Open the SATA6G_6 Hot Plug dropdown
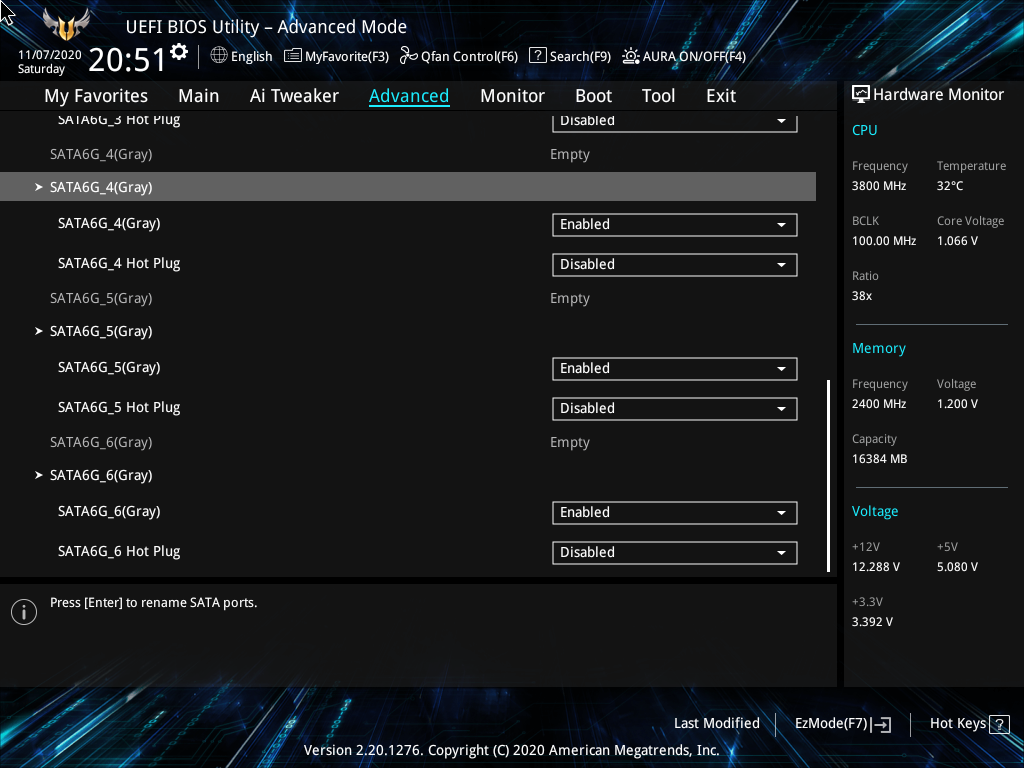Screen dimensions: 1024x768 (674, 553)
